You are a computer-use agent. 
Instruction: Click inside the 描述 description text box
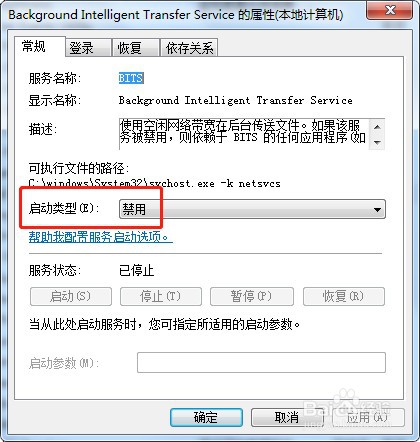coord(244,134)
